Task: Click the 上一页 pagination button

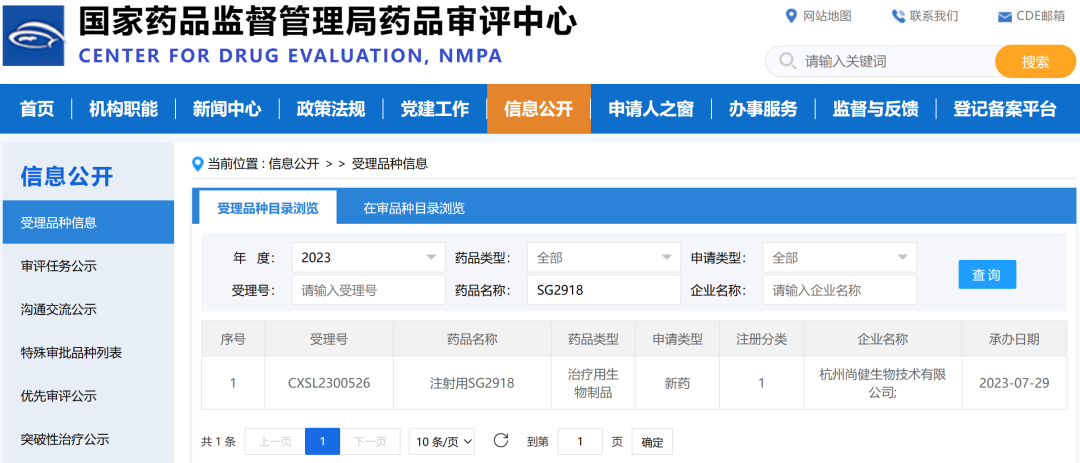Action: pos(275,442)
